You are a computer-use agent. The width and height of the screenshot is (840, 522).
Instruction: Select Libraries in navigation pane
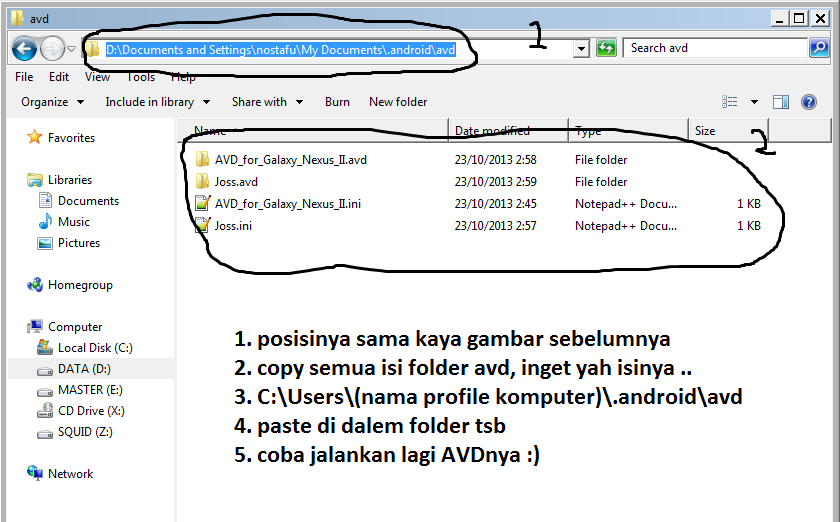70,180
